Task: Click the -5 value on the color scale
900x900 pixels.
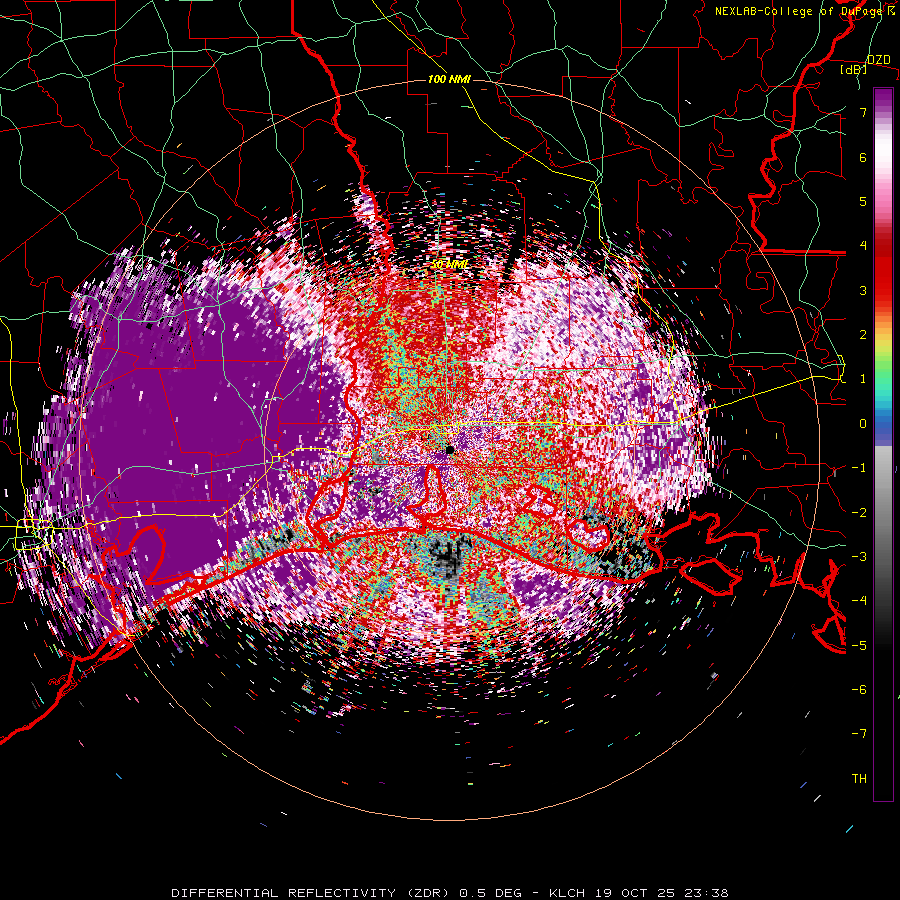Action: coord(859,646)
